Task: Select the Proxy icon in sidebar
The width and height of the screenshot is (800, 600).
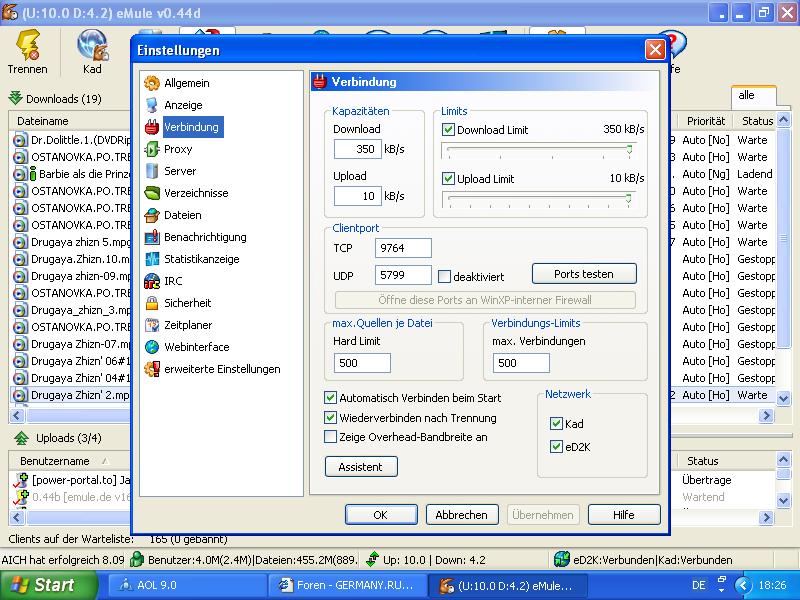Action: 152,149
